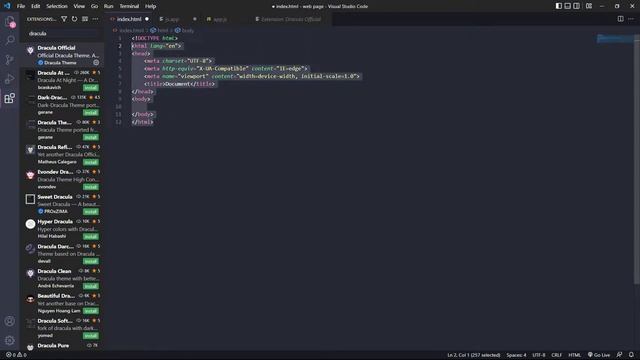This screenshot has height=360, width=640.
Task: Select the Hyper Dracula extension icon
Action: (30, 224)
